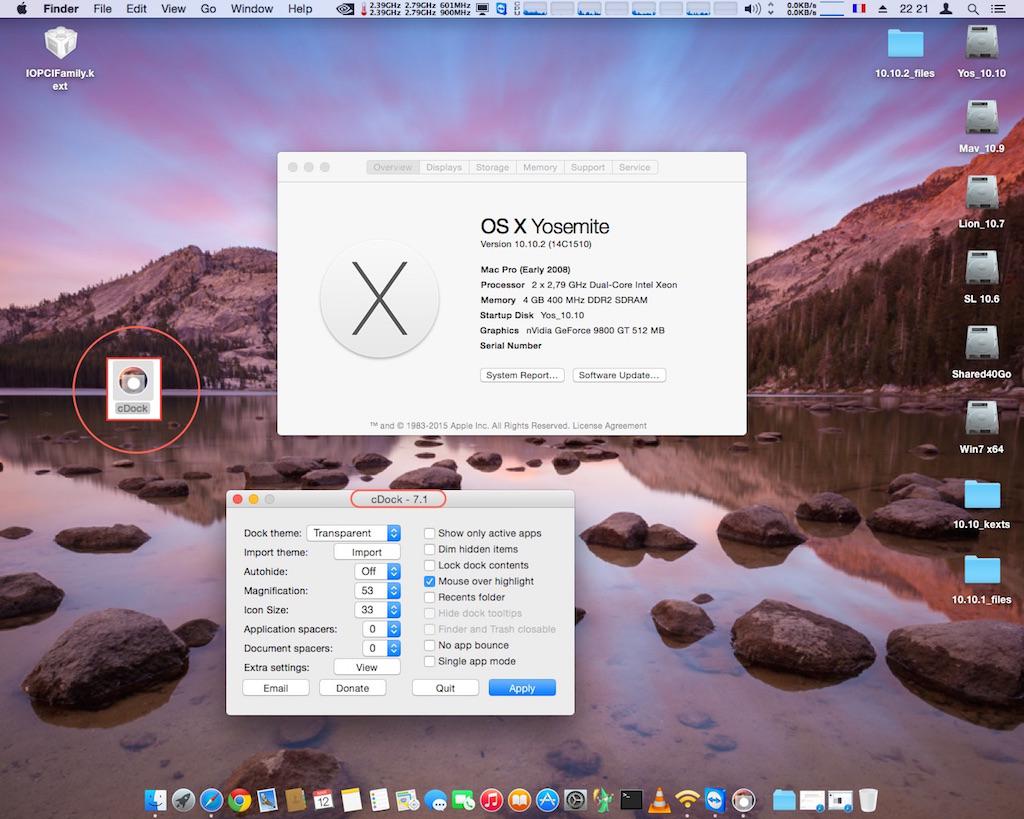
Task: Open the Window menu in menu bar
Action: [252, 9]
